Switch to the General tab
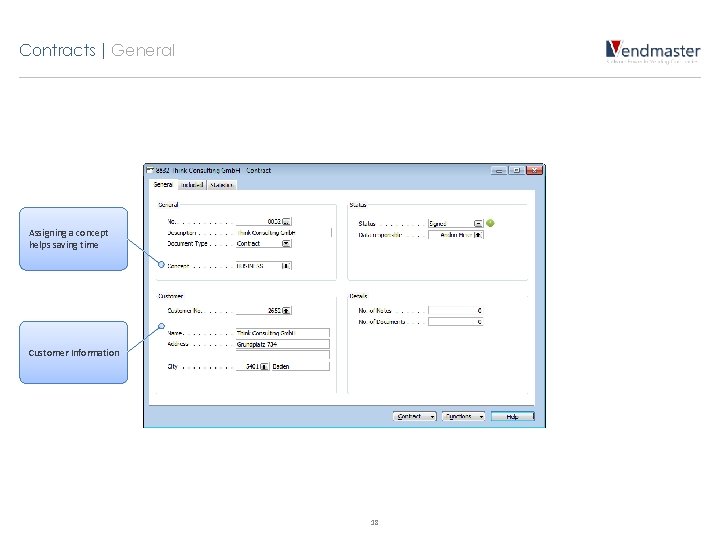This screenshot has width=720, height=540. (x=163, y=185)
